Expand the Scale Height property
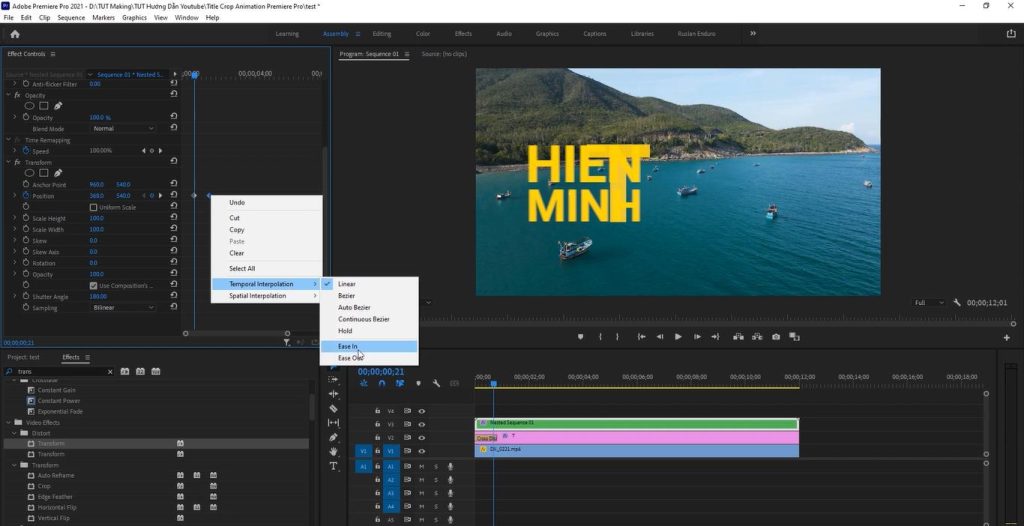The width and height of the screenshot is (1024, 526). (15, 218)
